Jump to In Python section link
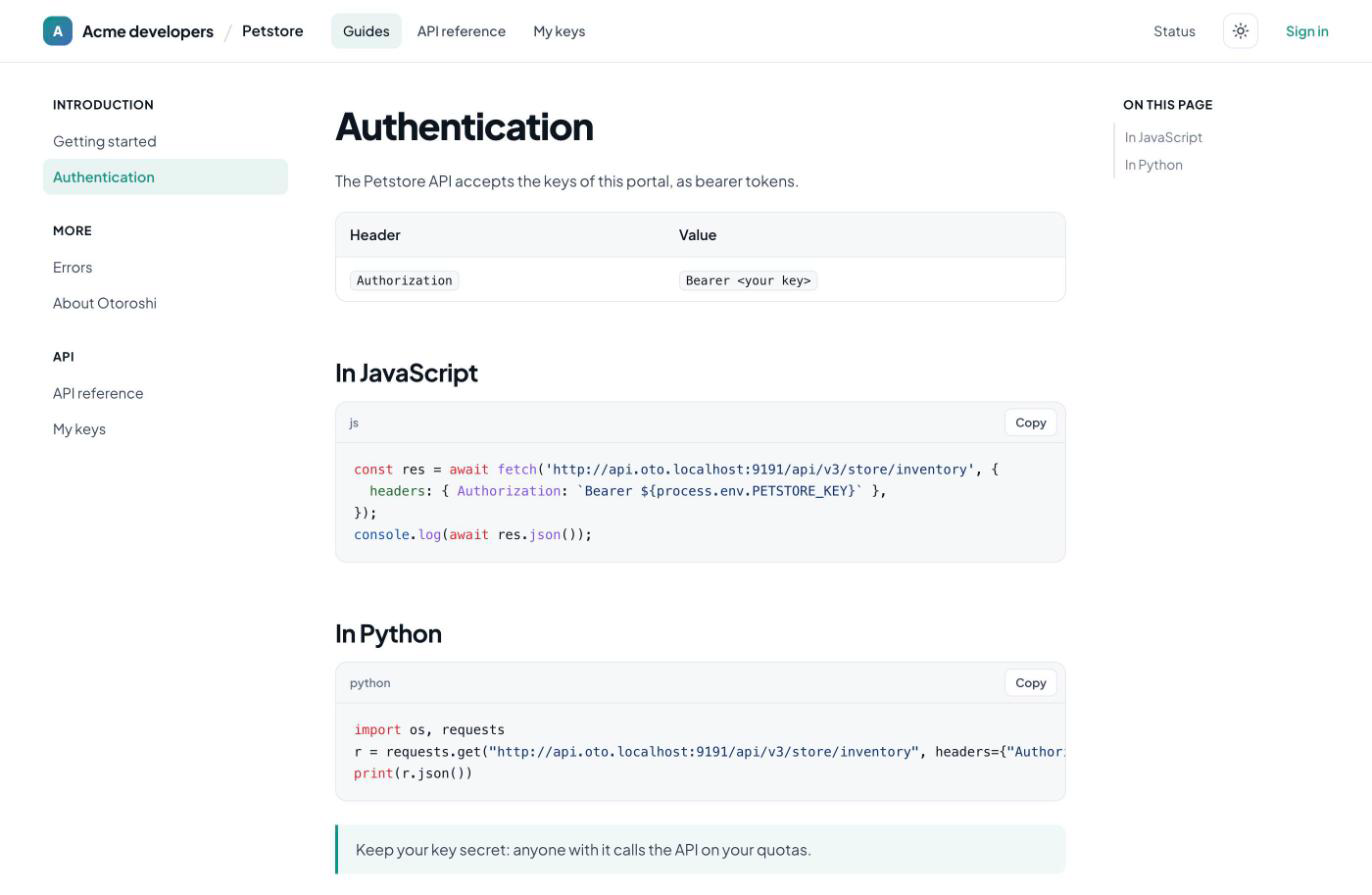This screenshot has height=895, width=1372. [x=1153, y=165]
